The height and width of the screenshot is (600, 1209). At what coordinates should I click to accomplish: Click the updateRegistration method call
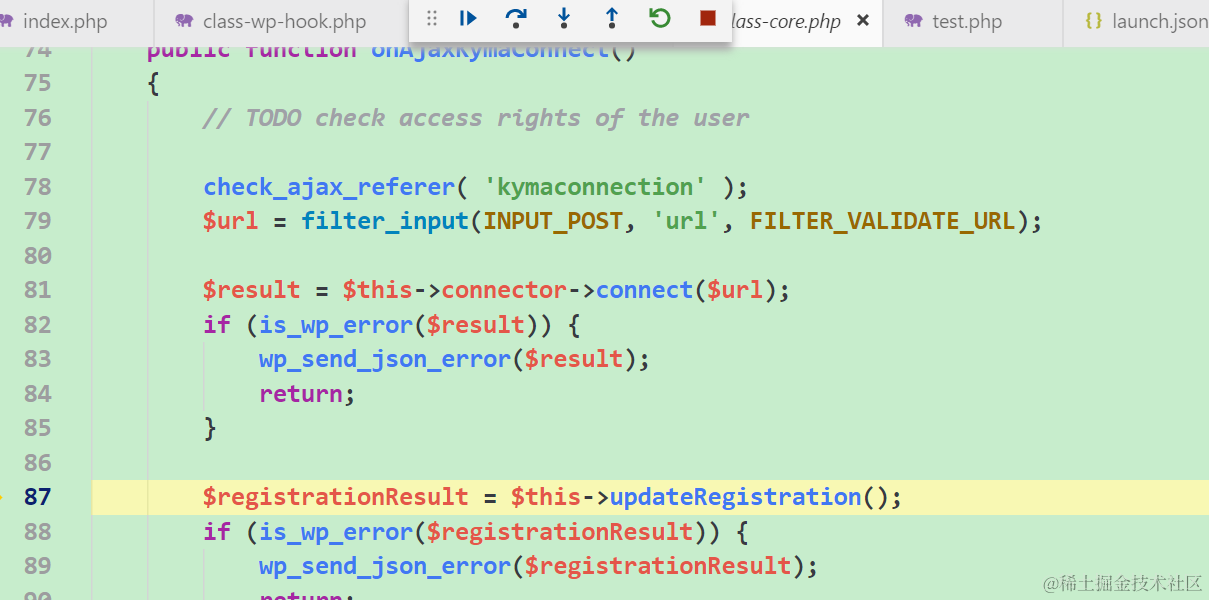[x=735, y=497]
